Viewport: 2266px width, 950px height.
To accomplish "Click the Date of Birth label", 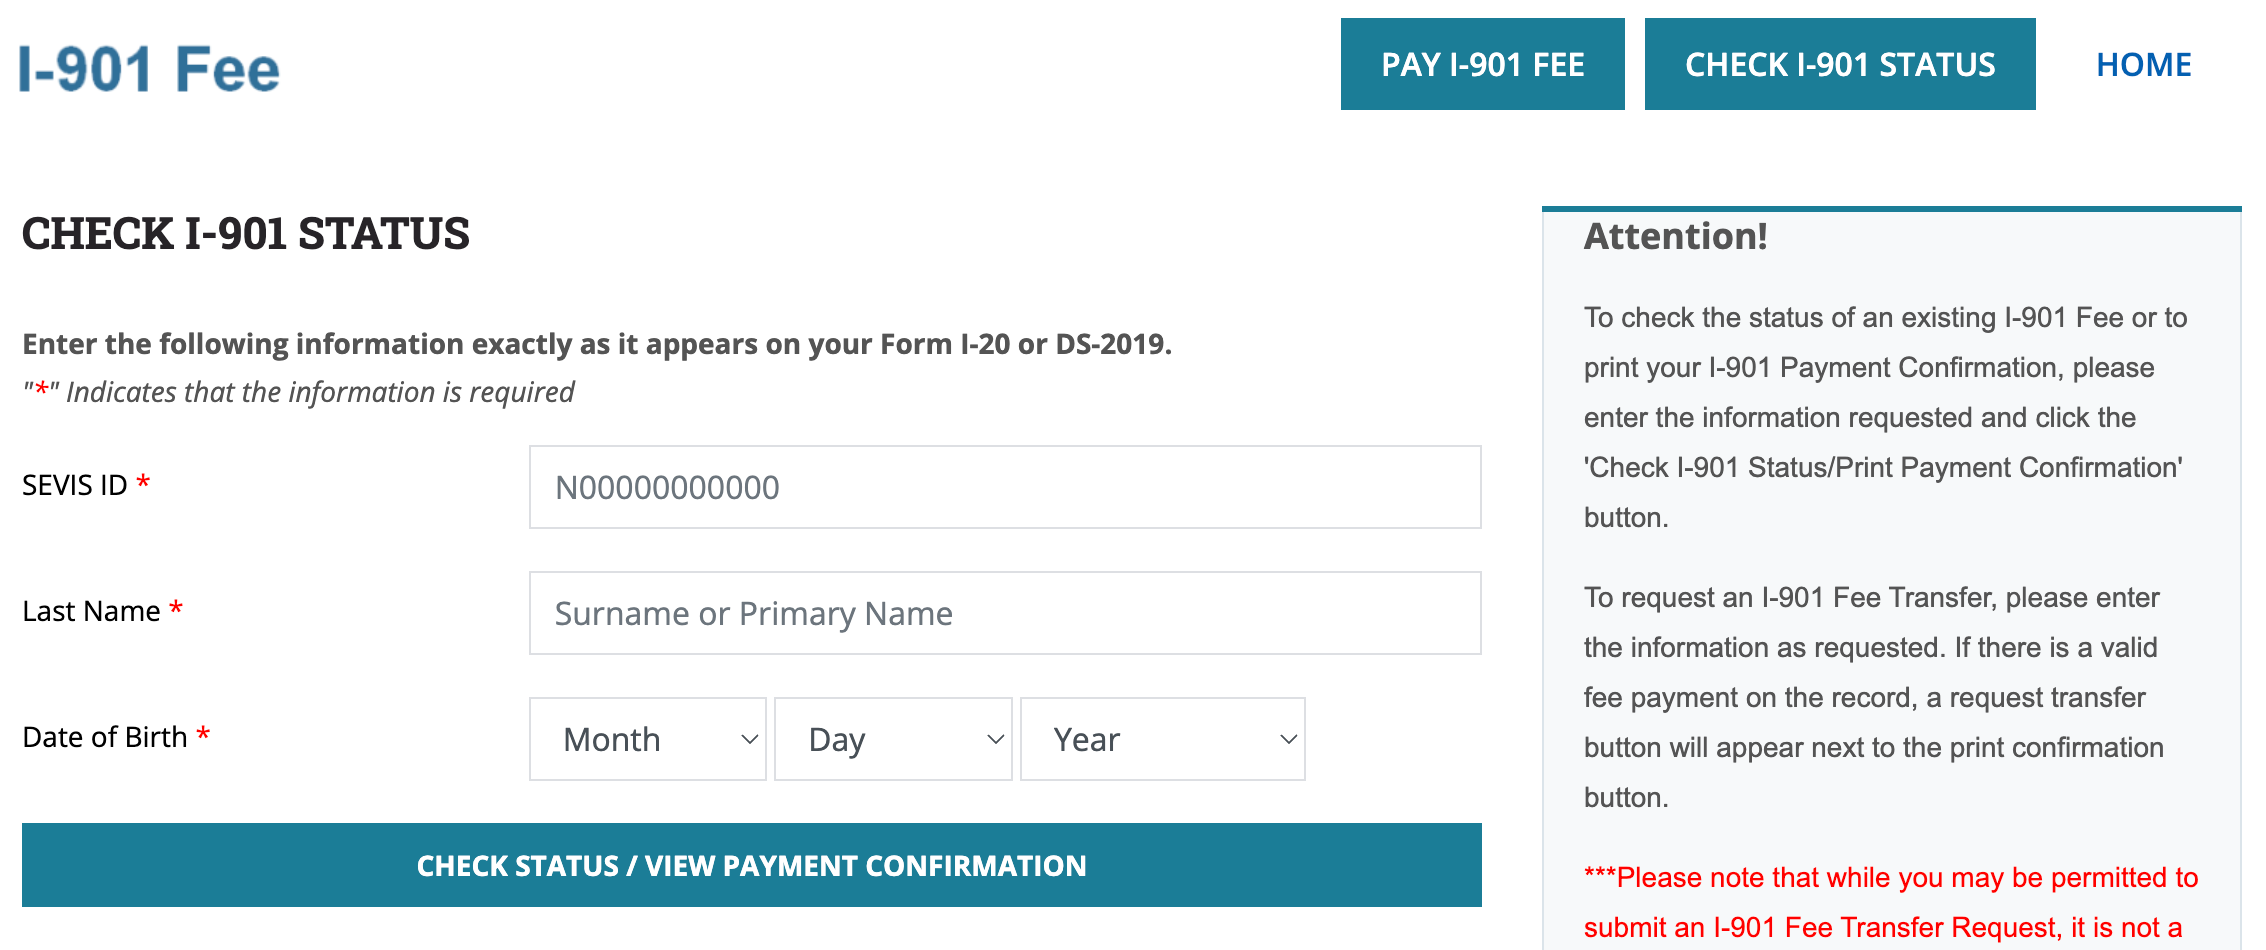I will pyautogui.click(x=105, y=737).
